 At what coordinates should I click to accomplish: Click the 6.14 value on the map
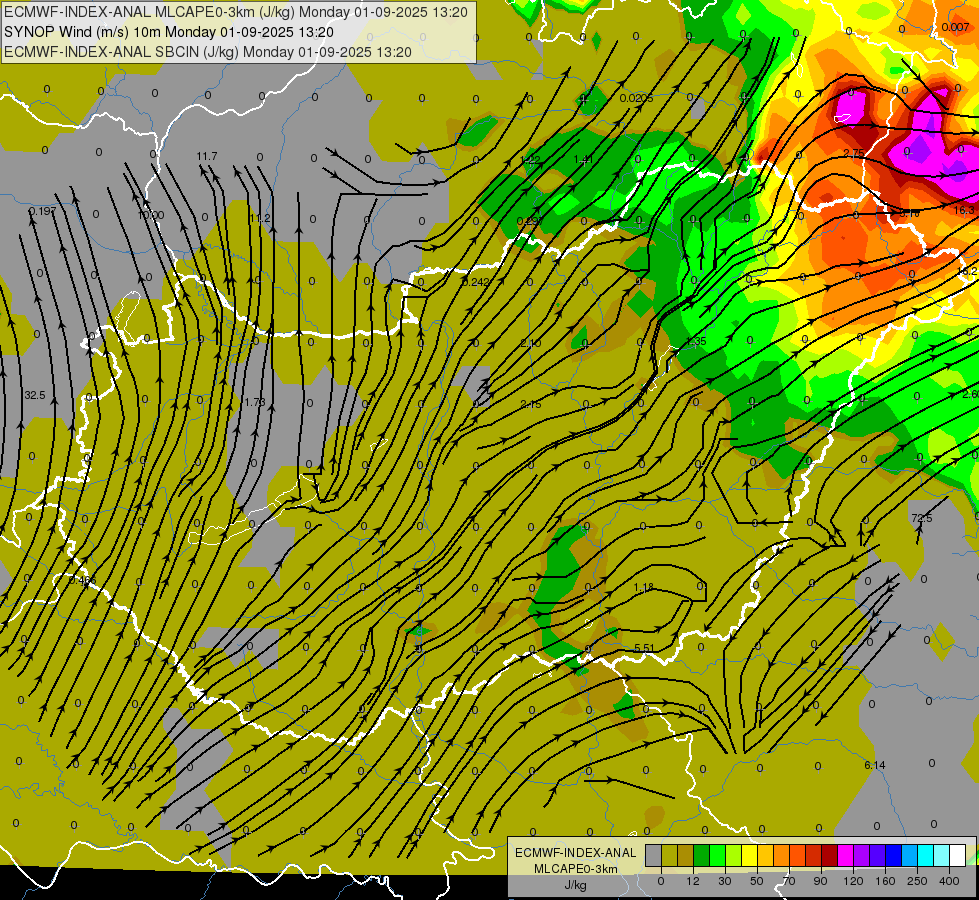[875, 765]
